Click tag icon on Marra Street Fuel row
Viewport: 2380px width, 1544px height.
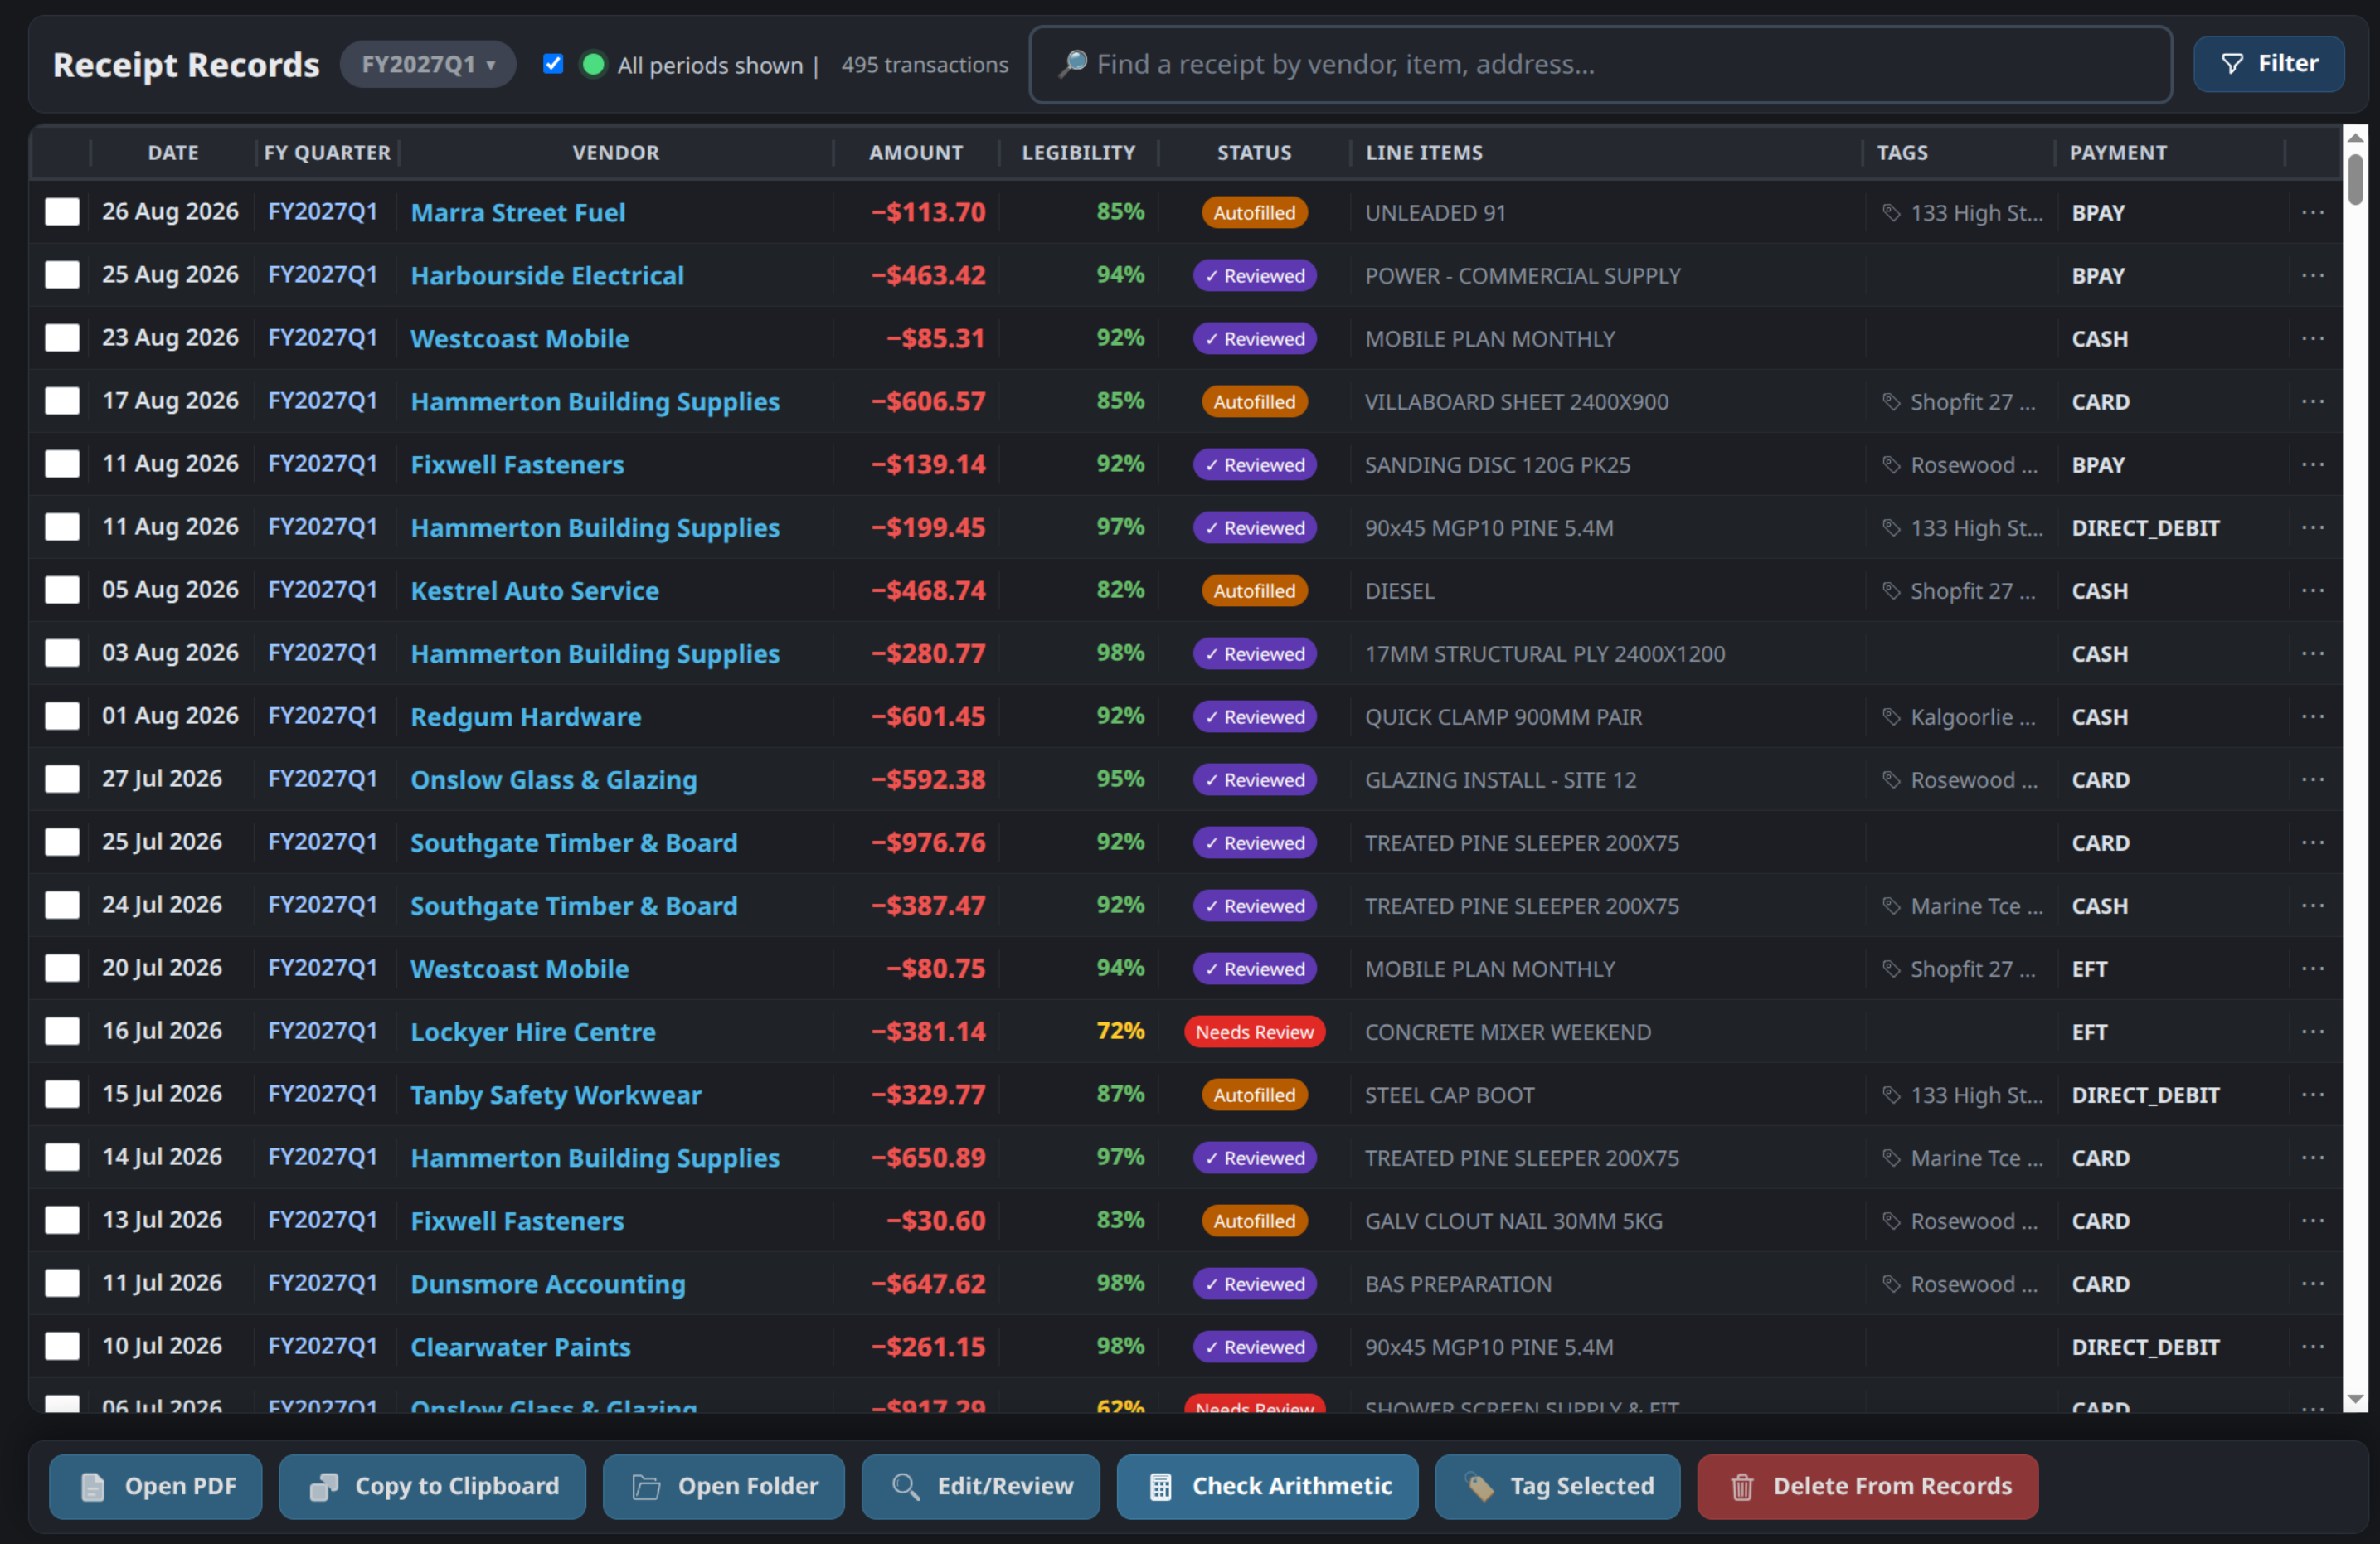tap(1890, 212)
